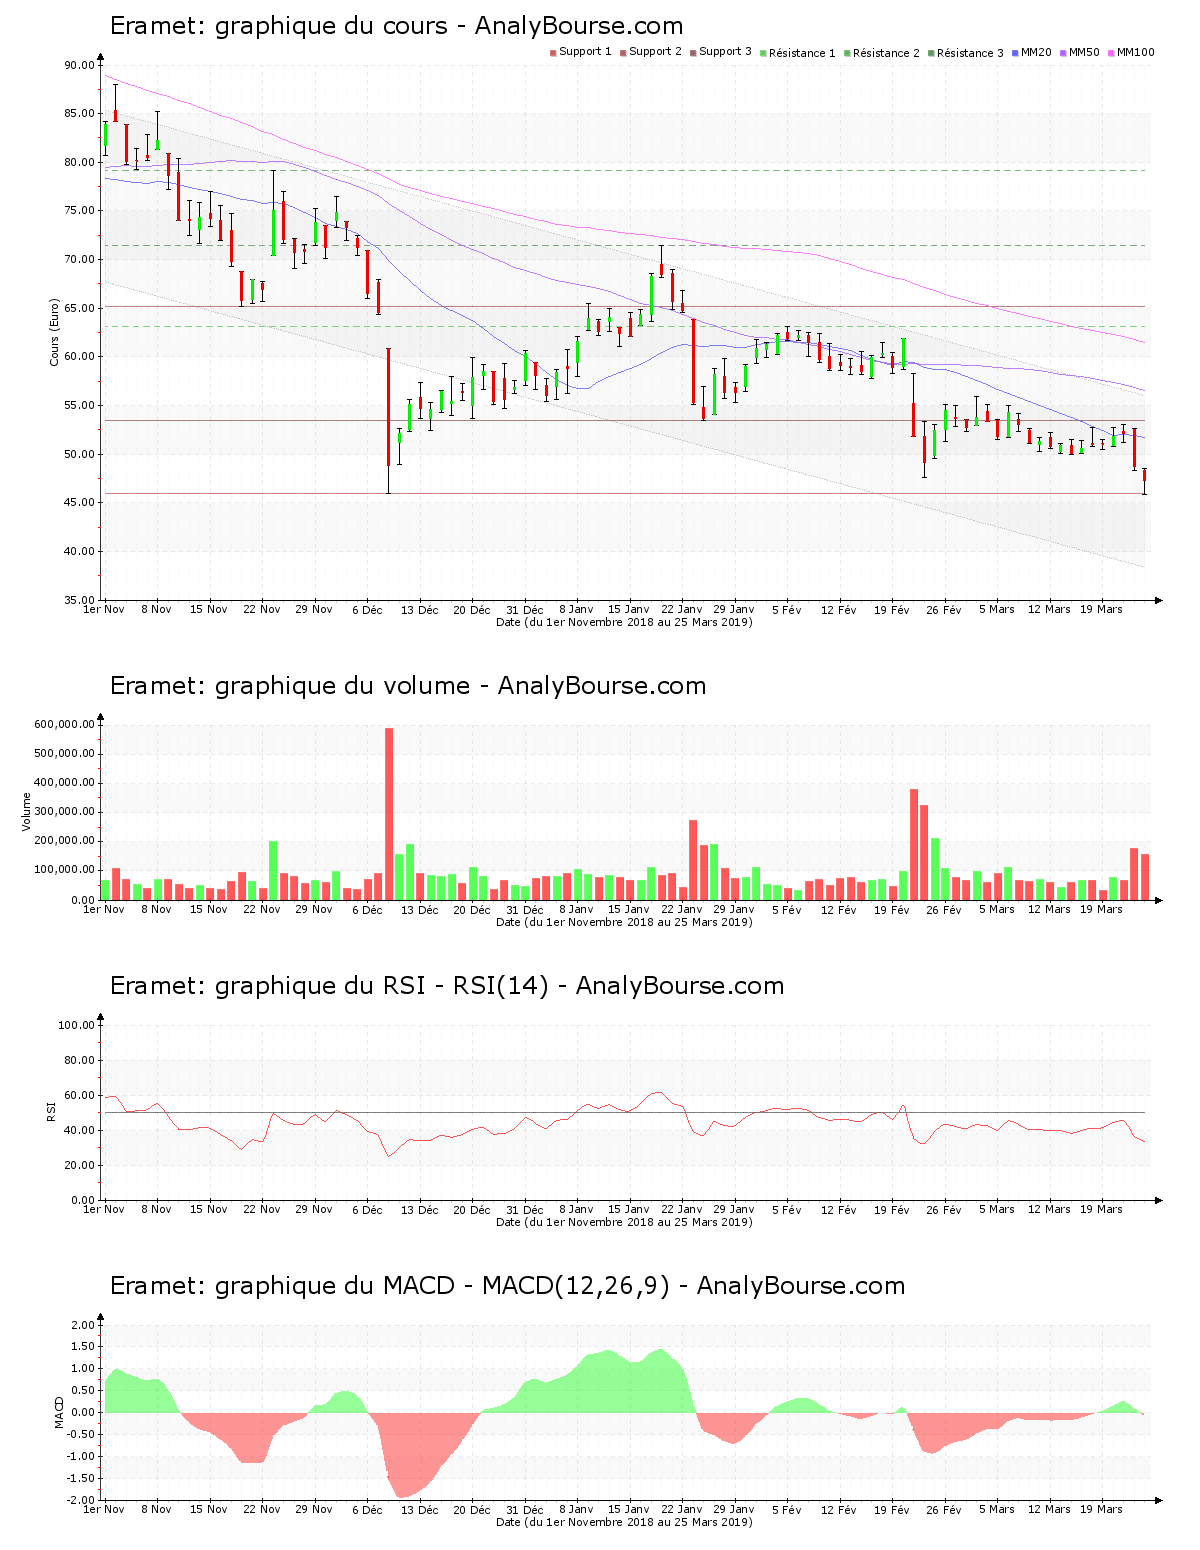
Task: Click the red volume bar spike at 22 Janv
Action: click(x=693, y=860)
